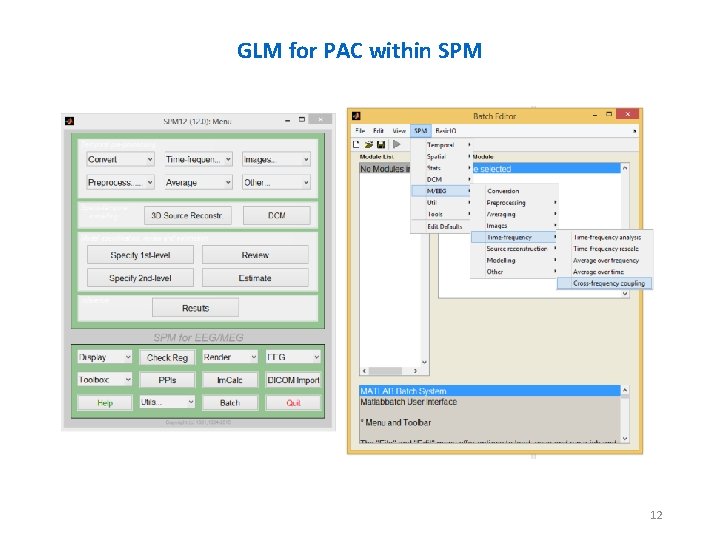Viewport: 720px width, 540px height.
Task: Open the Utils dropdown
Action: pos(167,402)
